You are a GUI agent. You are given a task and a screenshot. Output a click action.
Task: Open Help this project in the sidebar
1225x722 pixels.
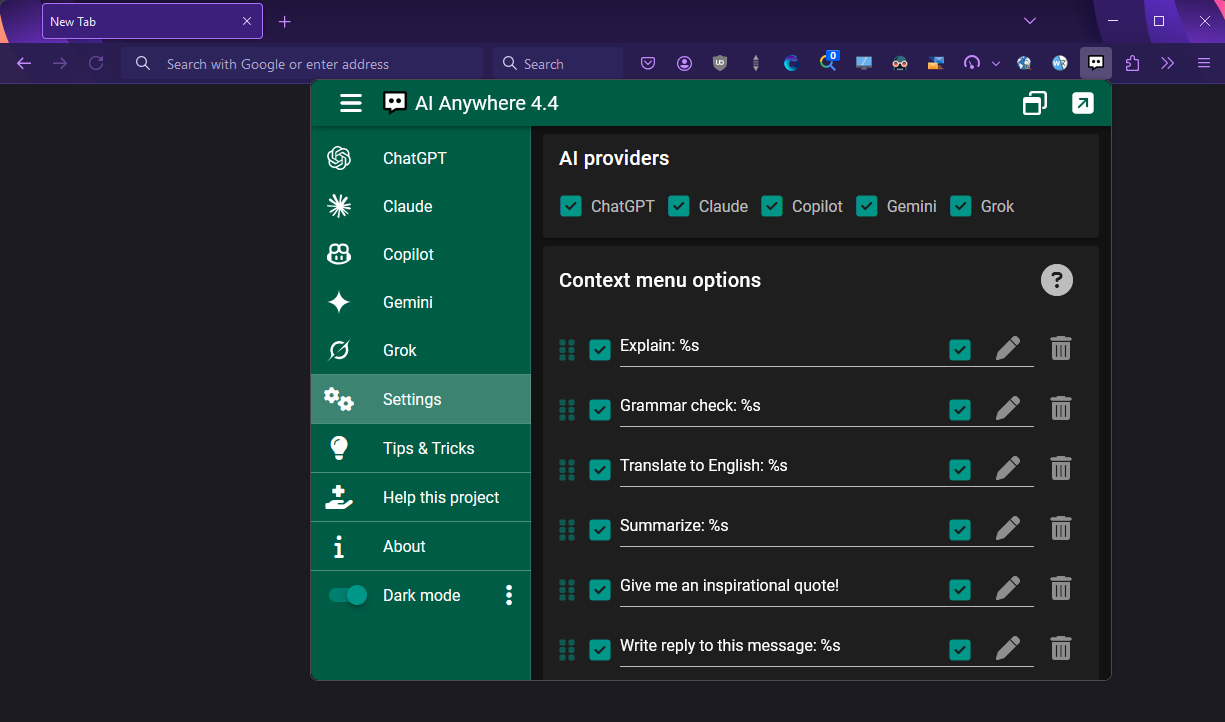421,497
